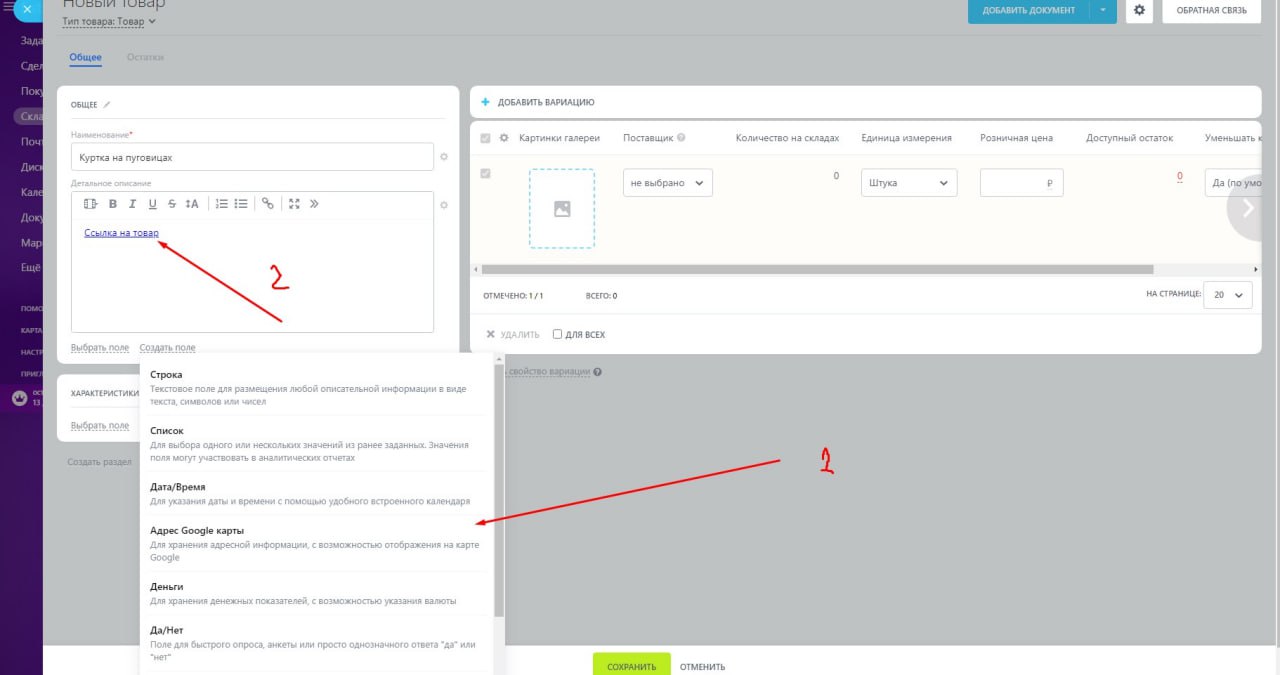
Task: Click the variation grid horizontal scrollbar
Action: tap(817, 269)
